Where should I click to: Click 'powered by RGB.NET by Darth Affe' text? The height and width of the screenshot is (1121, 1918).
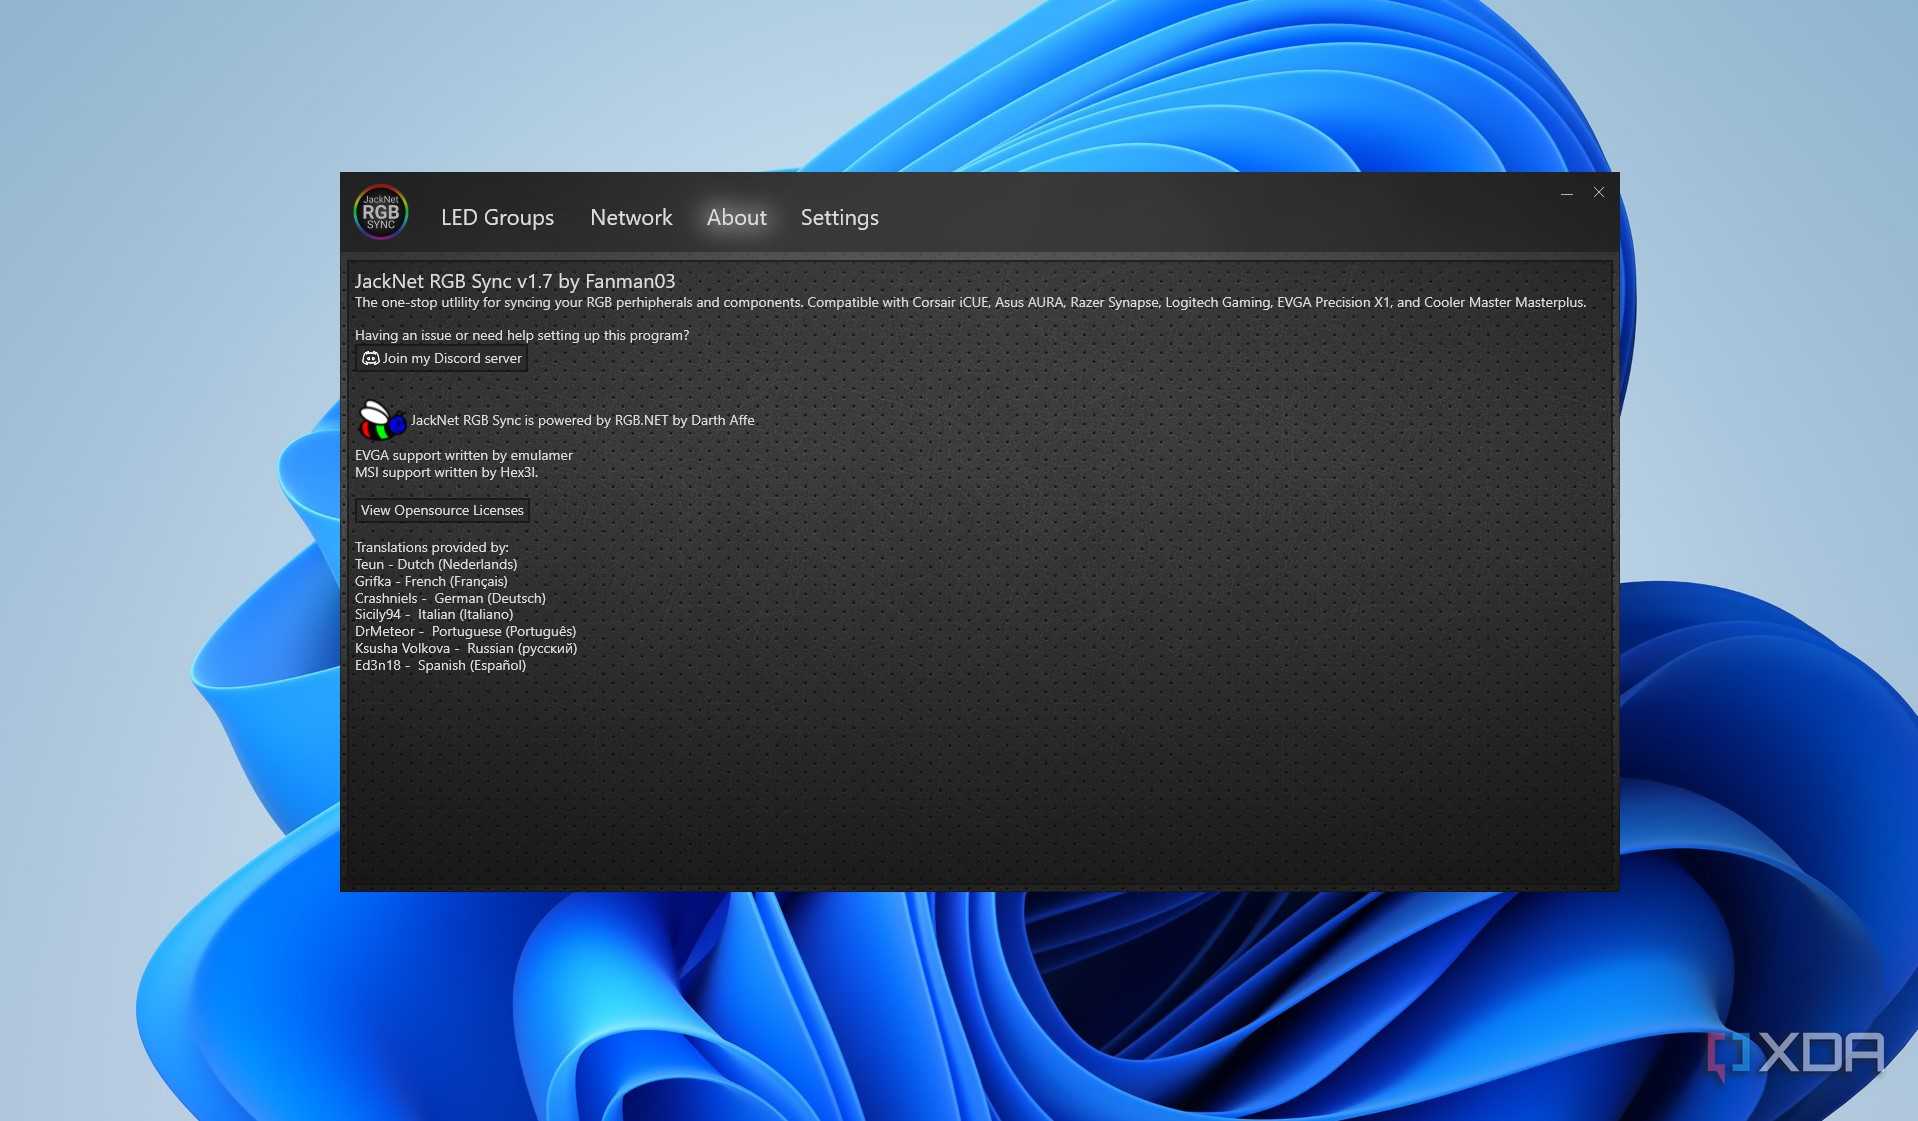[646, 420]
